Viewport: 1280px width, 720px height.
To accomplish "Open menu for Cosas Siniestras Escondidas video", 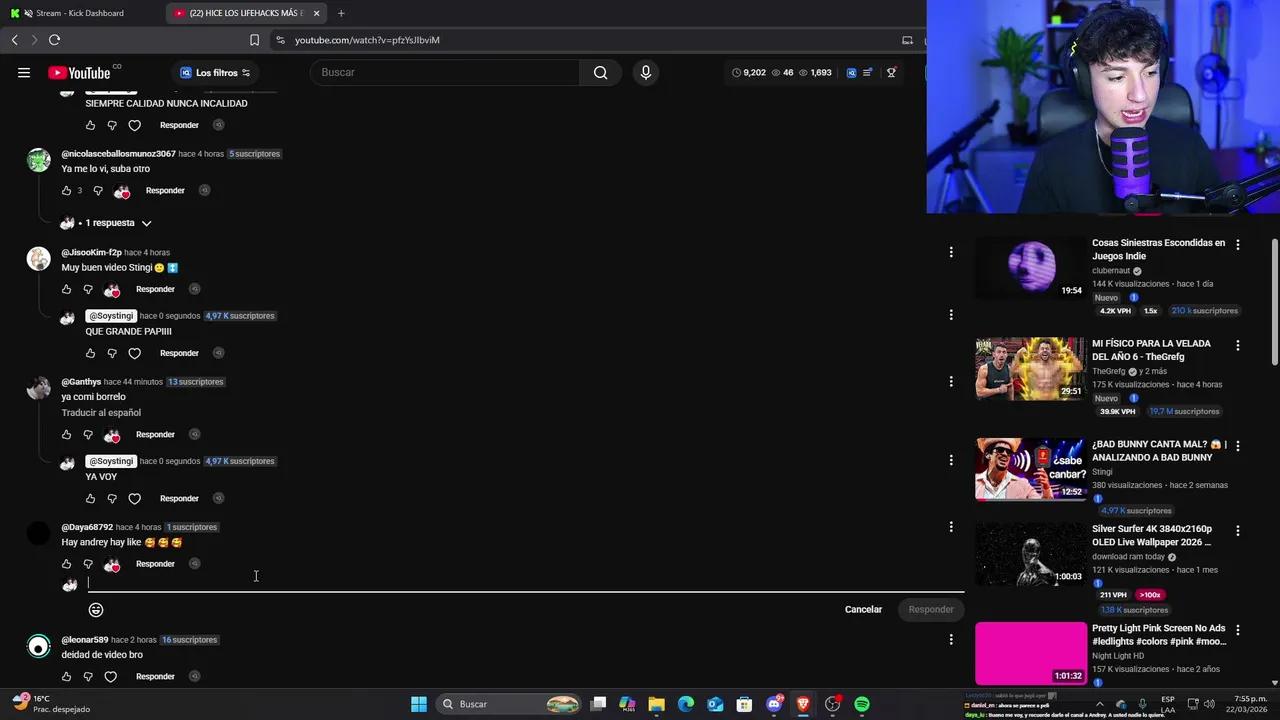I will [1238, 244].
